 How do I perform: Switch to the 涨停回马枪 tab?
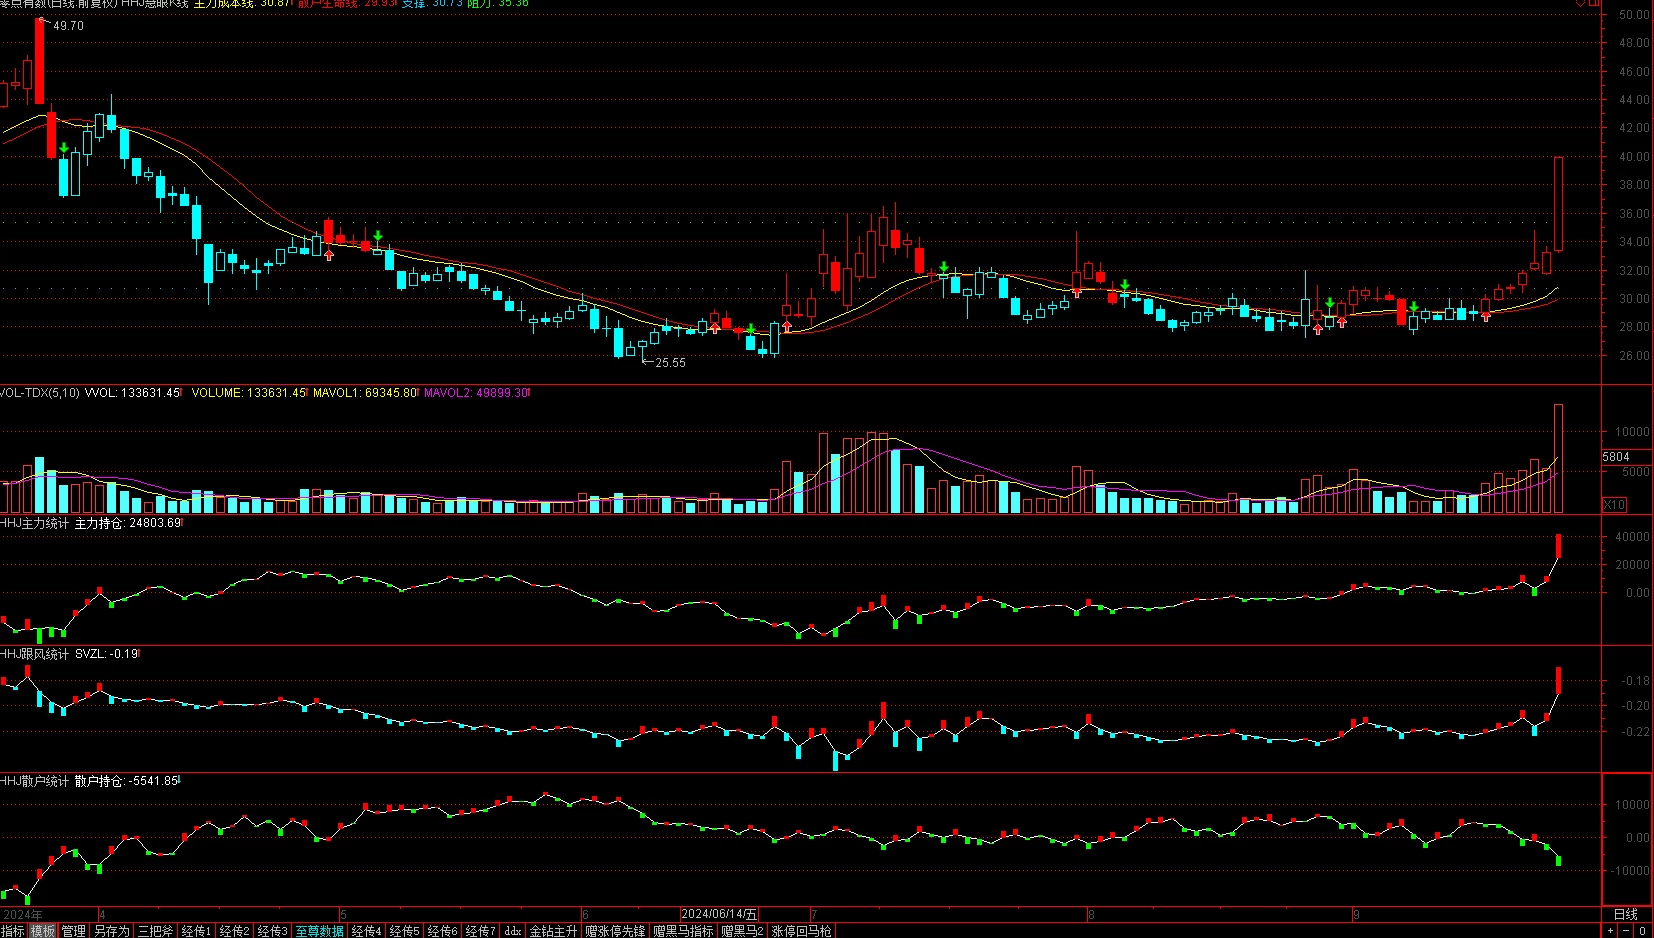coord(802,931)
